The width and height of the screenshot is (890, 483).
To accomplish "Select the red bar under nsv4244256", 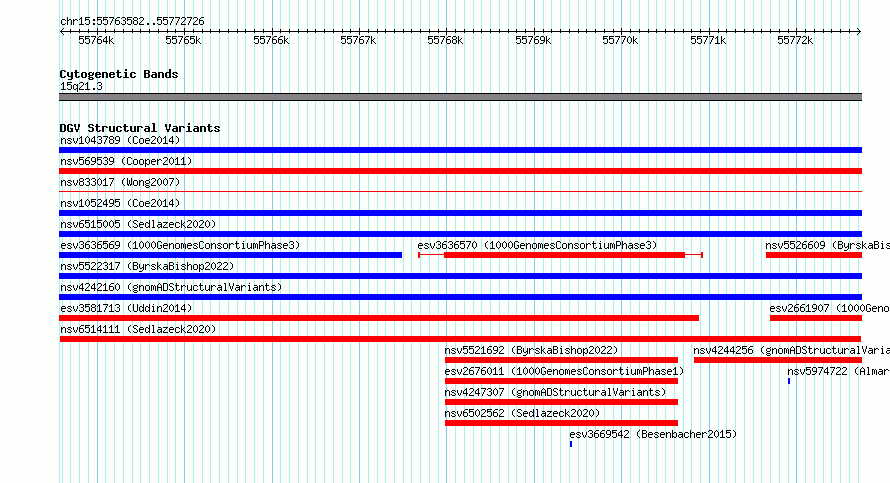I will click(778, 360).
